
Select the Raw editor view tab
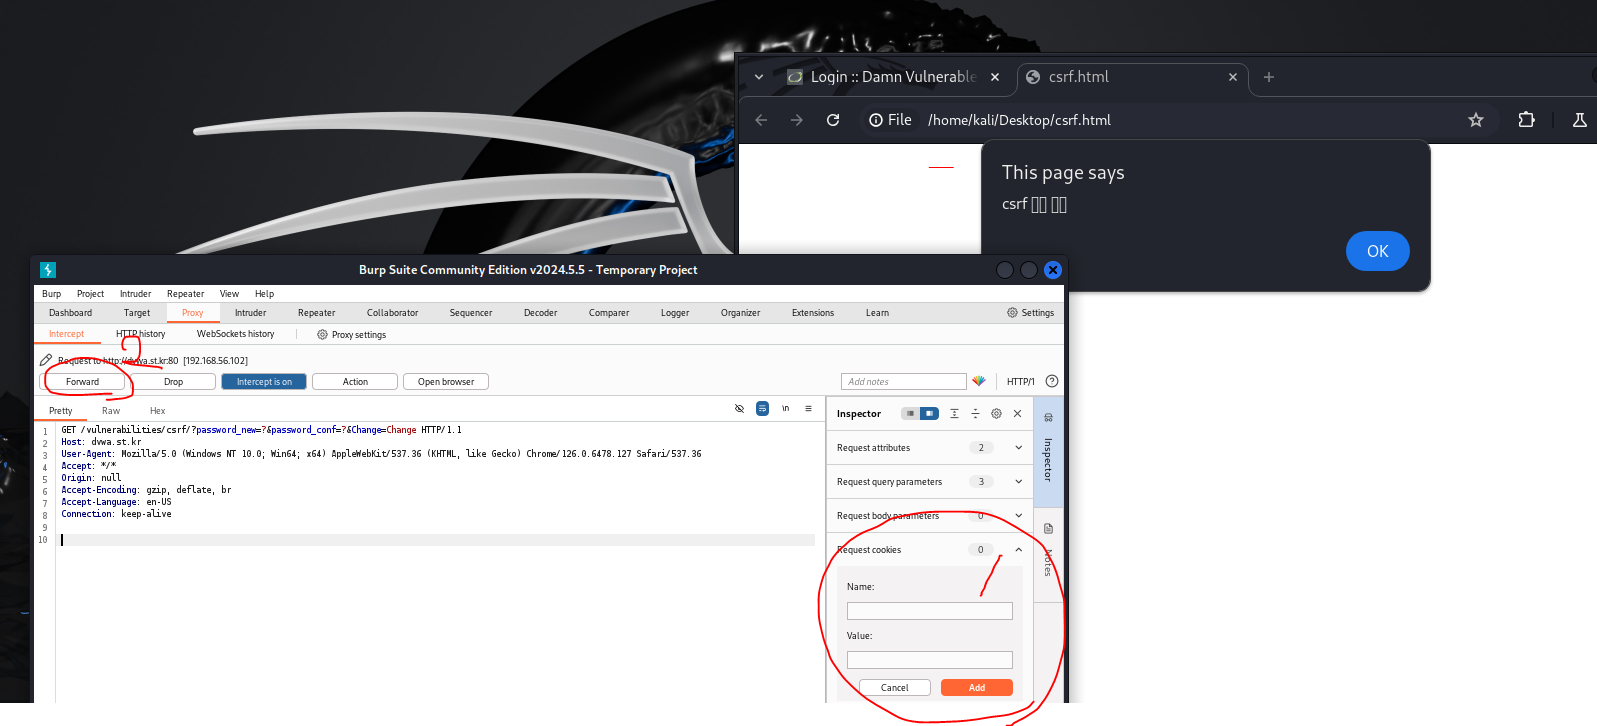click(x=111, y=411)
